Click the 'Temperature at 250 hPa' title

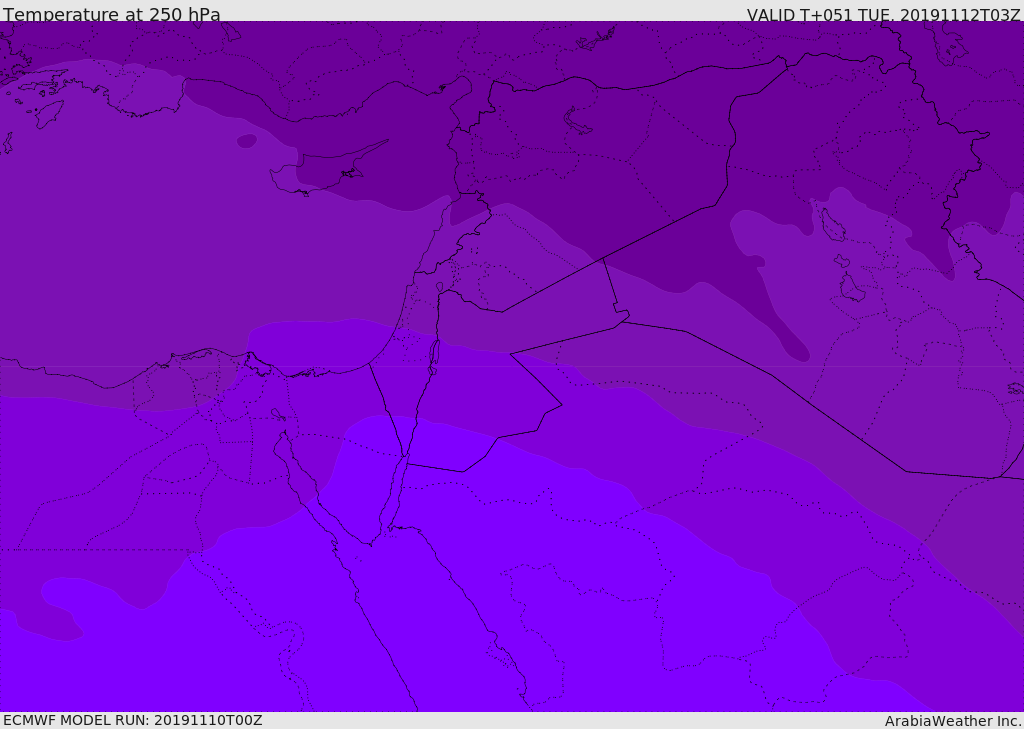[x=112, y=14]
